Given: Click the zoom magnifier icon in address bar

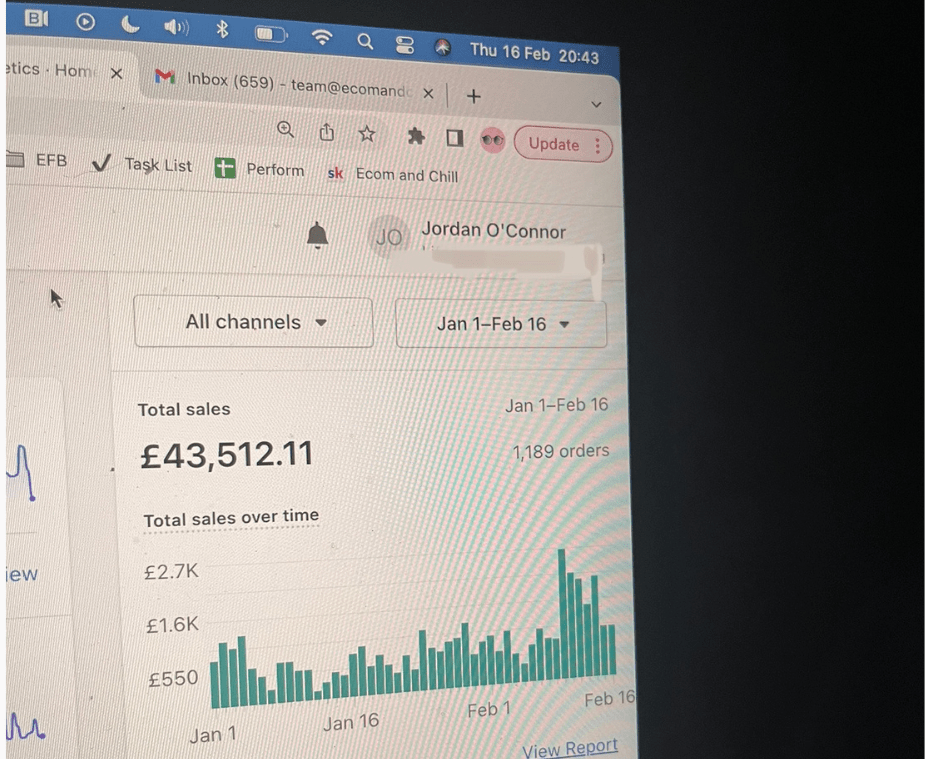Looking at the screenshot, I should (286, 129).
